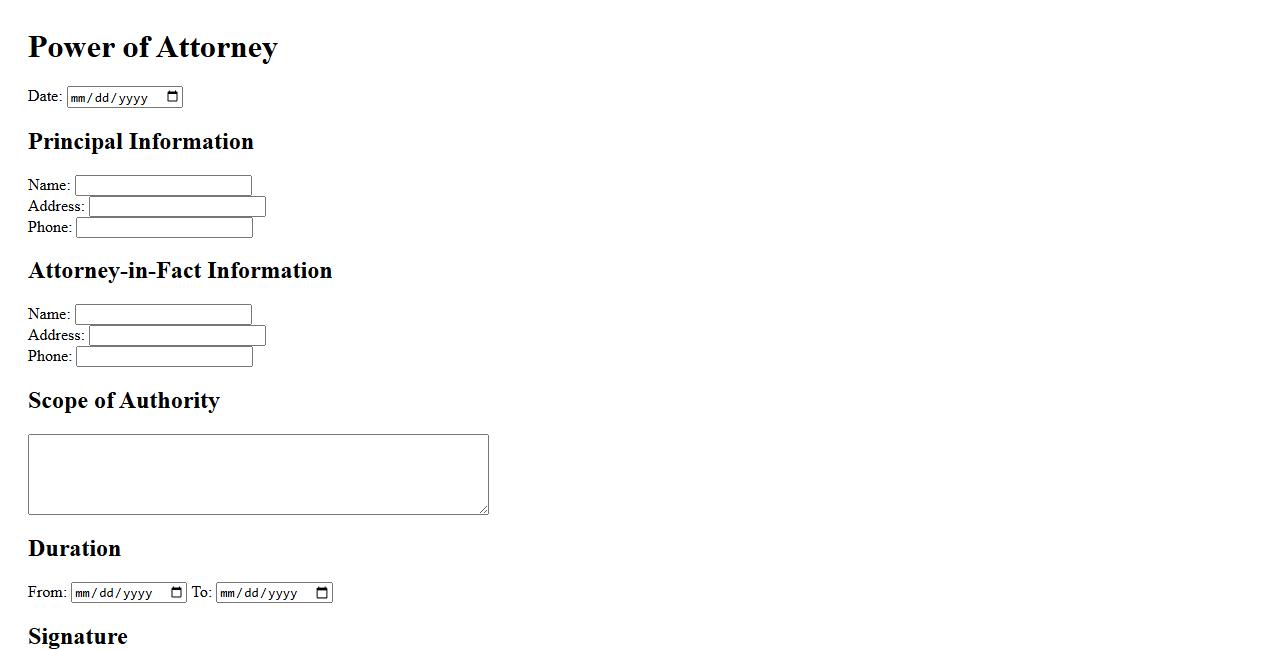Image resolution: width=1278 pixels, height=650 pixels.
Task: Select month segment of To date
Action: pyautogui.click(x=228, y=594)
